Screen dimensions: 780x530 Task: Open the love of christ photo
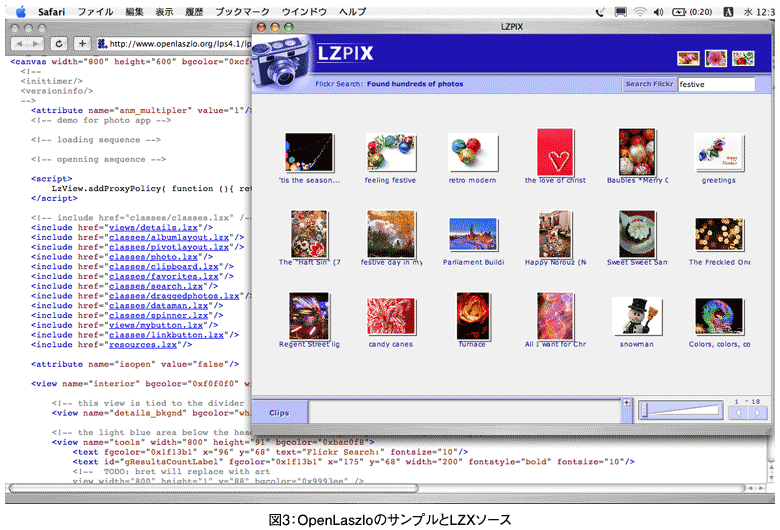pos(555,152)
